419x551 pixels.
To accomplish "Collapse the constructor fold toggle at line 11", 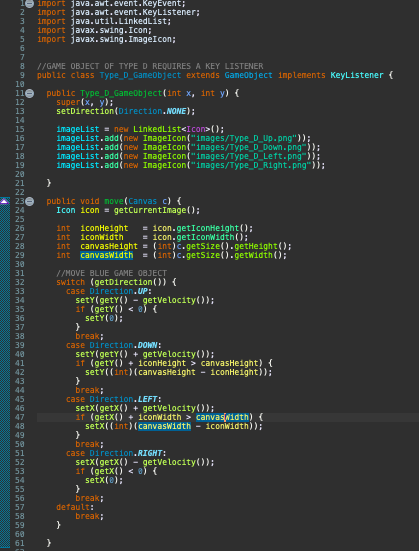I will [30, 93].
